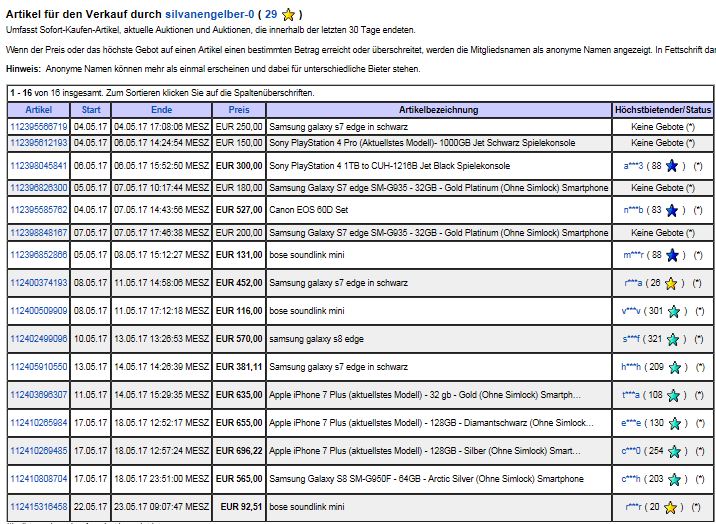Screen dimensions: 716x524
Task: Click the start date 22.05.17
Action: [x=90, y=507]
